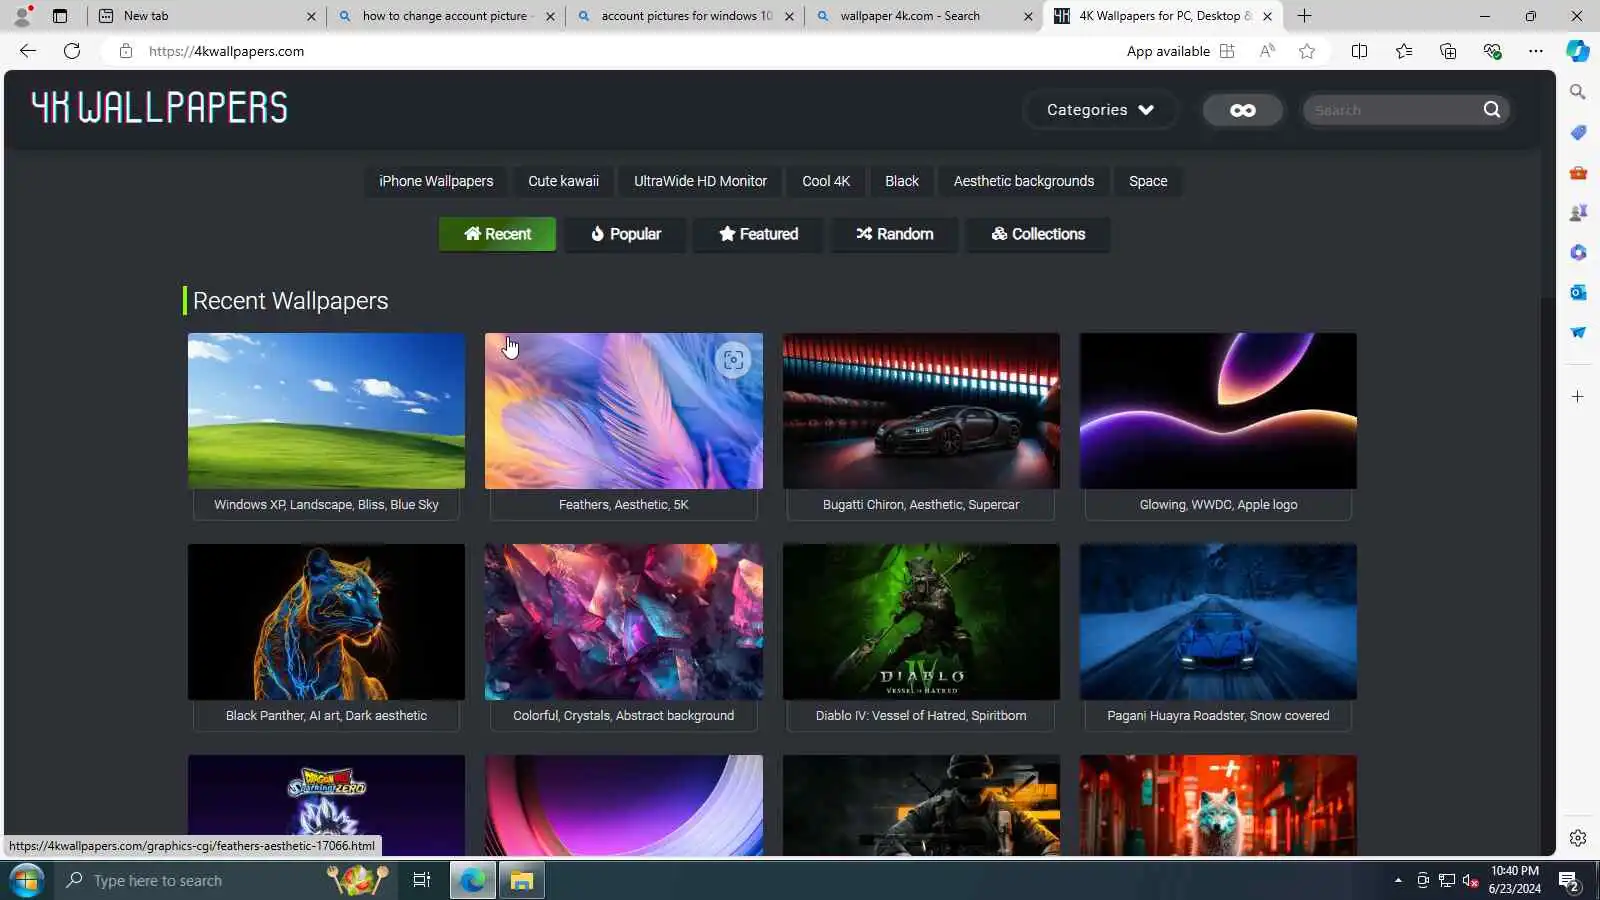The width and height of the screenshot is (1600, 900).
Task: Go back using the browser back arrow
Action: [28, 51]
